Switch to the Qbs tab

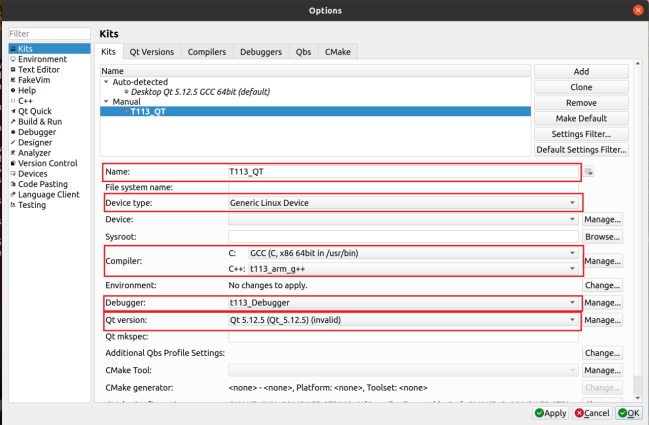(303, 52)
